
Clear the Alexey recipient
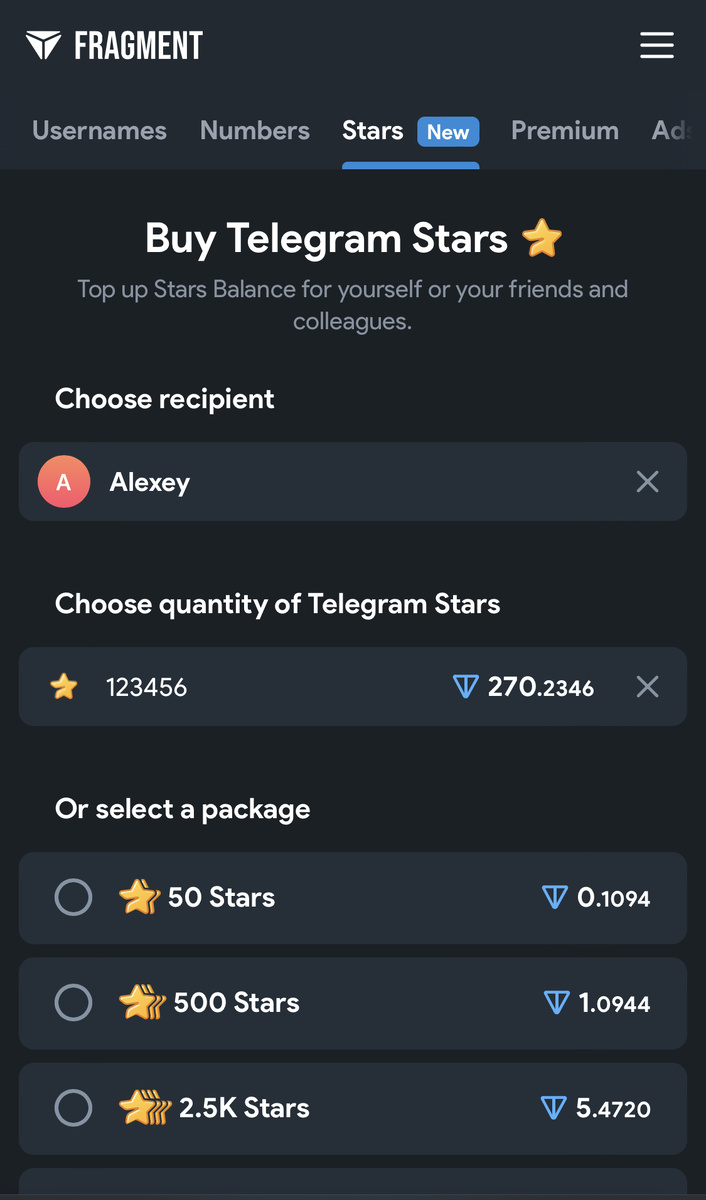pyautogui.click(x=647, y=482)
